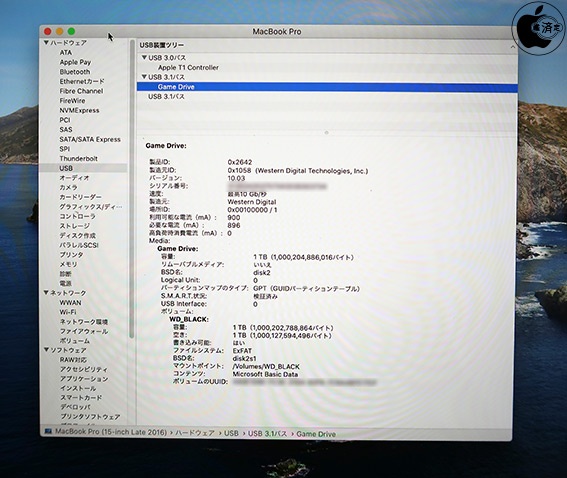Screen dimensions: 567x478
Task: Collapse the ネットワーク section triangle
Action: pos(46,293)
